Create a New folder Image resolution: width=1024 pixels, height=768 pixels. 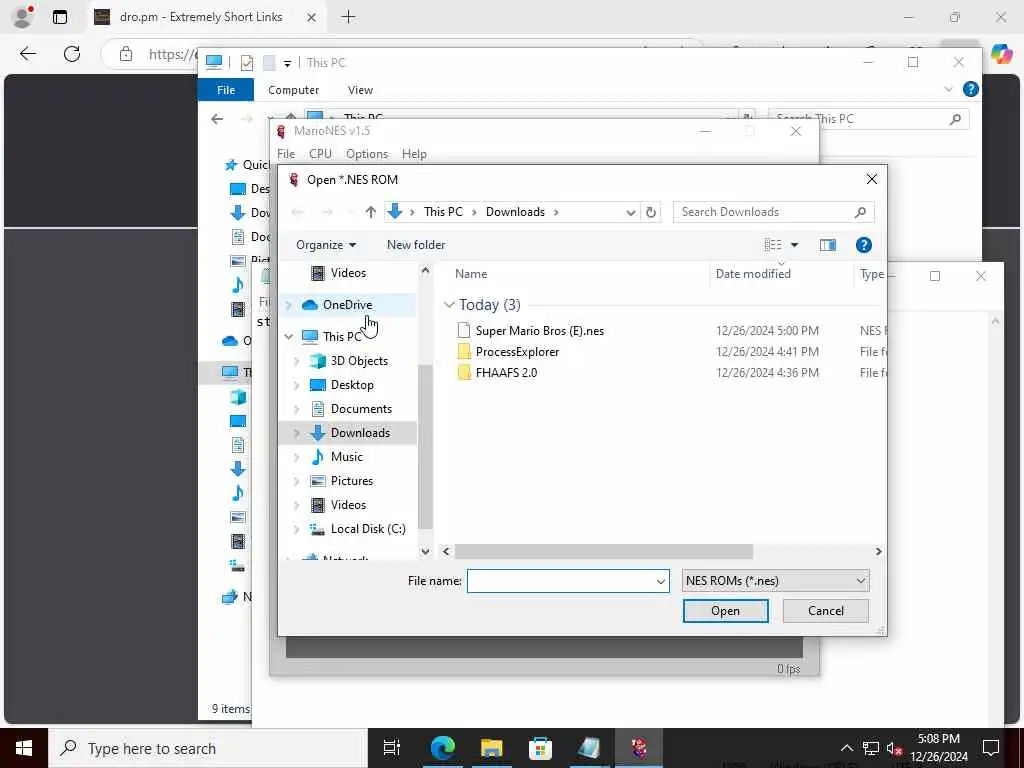coord(416,245)
